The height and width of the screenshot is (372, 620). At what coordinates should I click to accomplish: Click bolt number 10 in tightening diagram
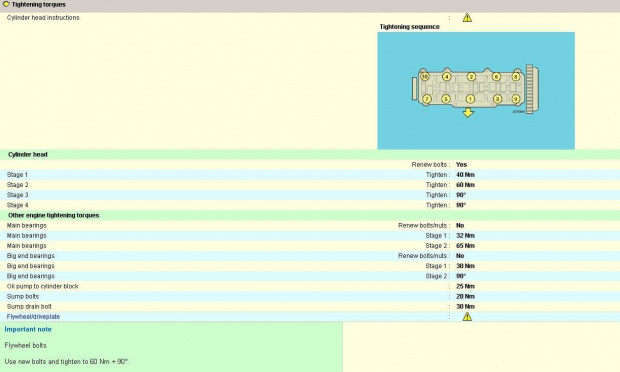[x=425, y=76]
